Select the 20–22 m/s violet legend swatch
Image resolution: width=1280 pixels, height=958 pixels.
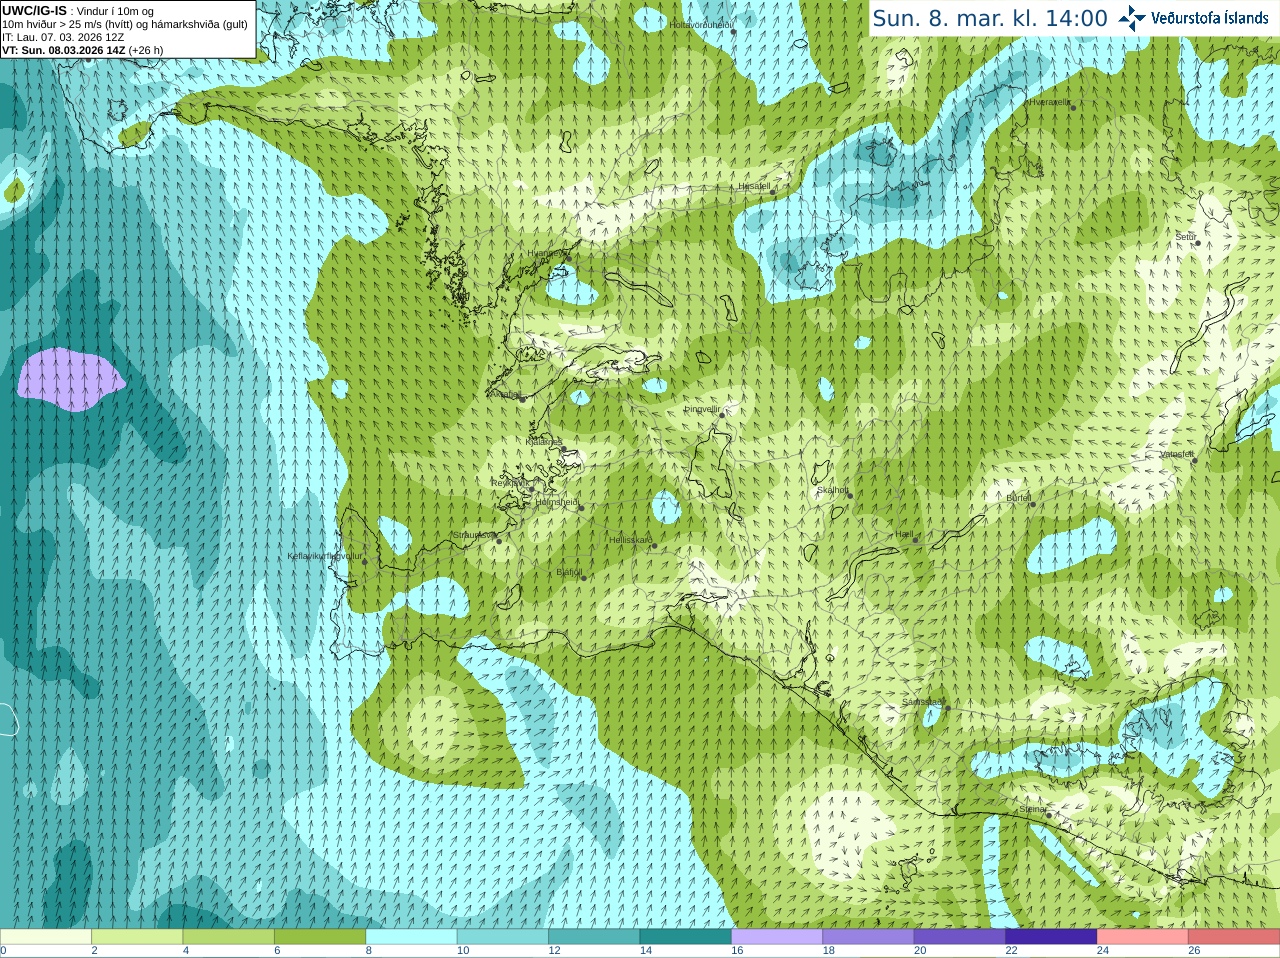click(x=960, y=937)
